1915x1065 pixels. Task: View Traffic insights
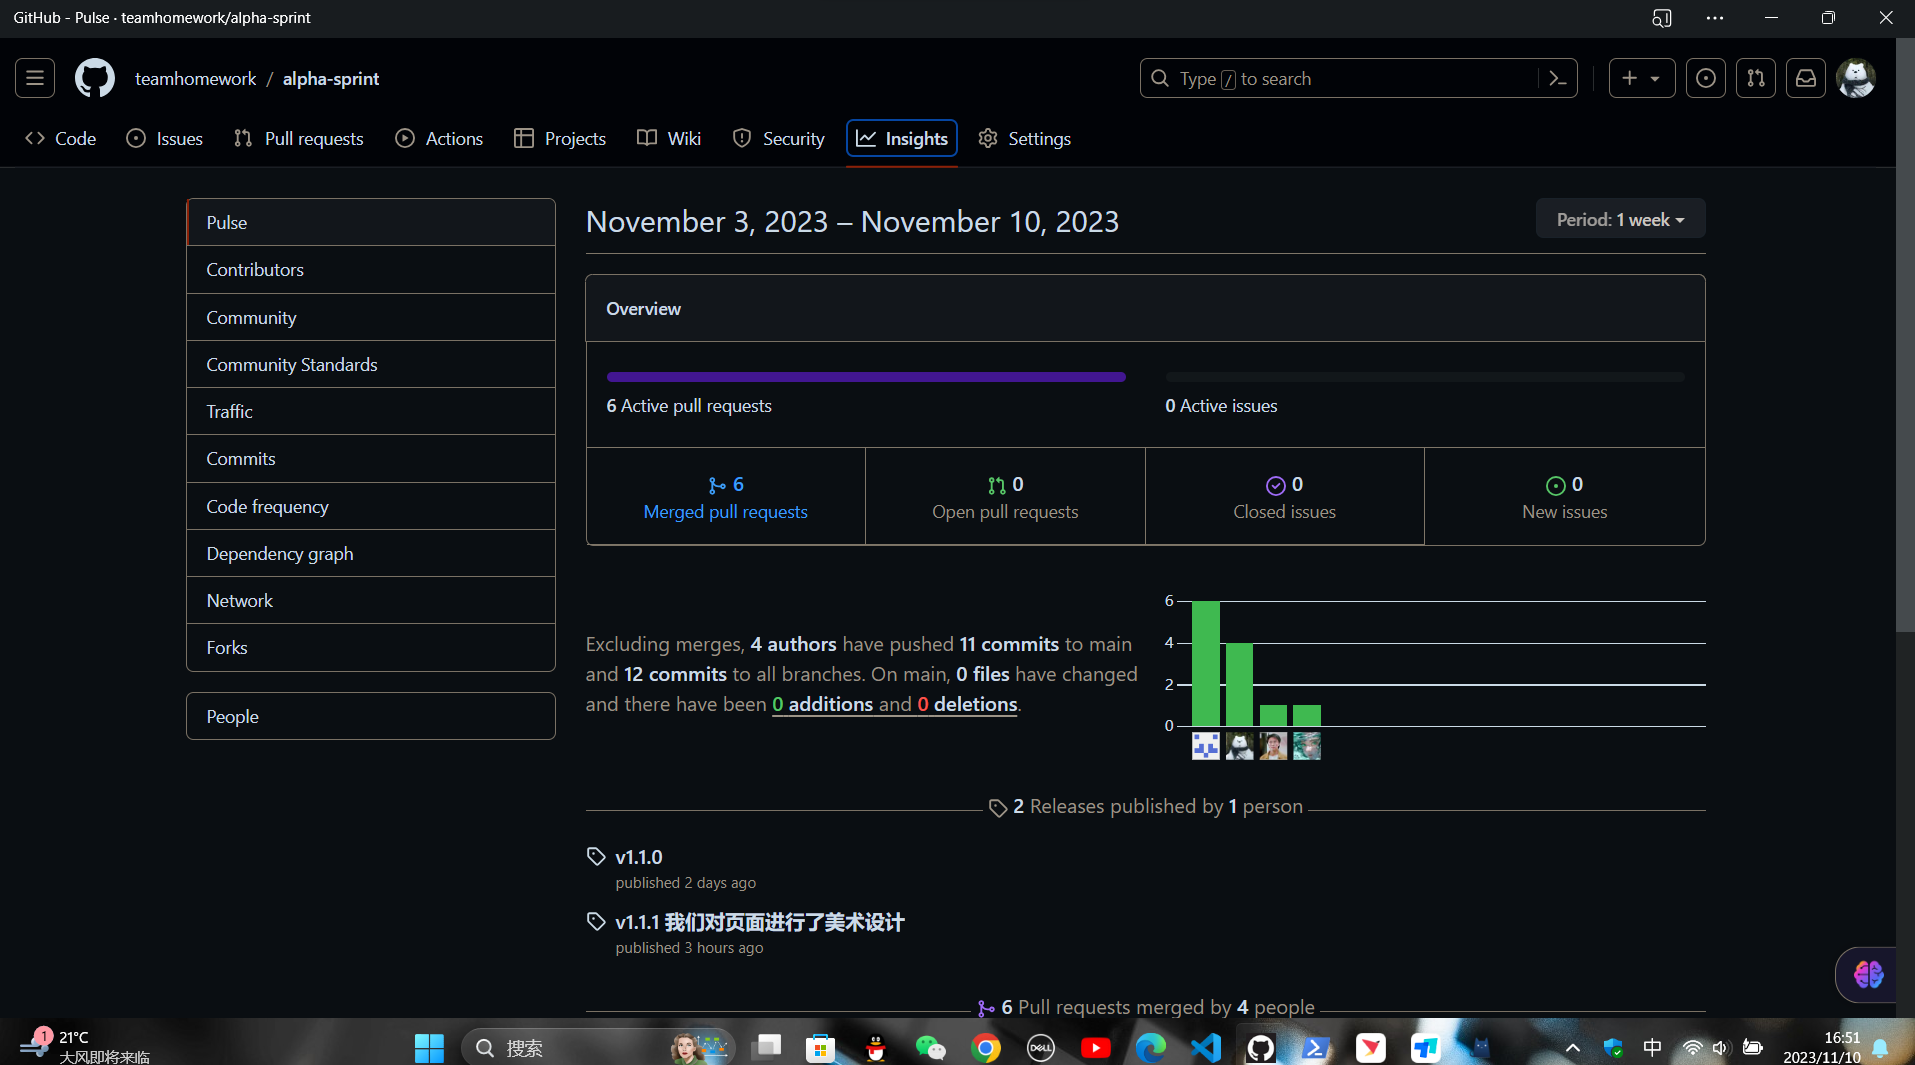pyautogui.click(x=371, y=411)
